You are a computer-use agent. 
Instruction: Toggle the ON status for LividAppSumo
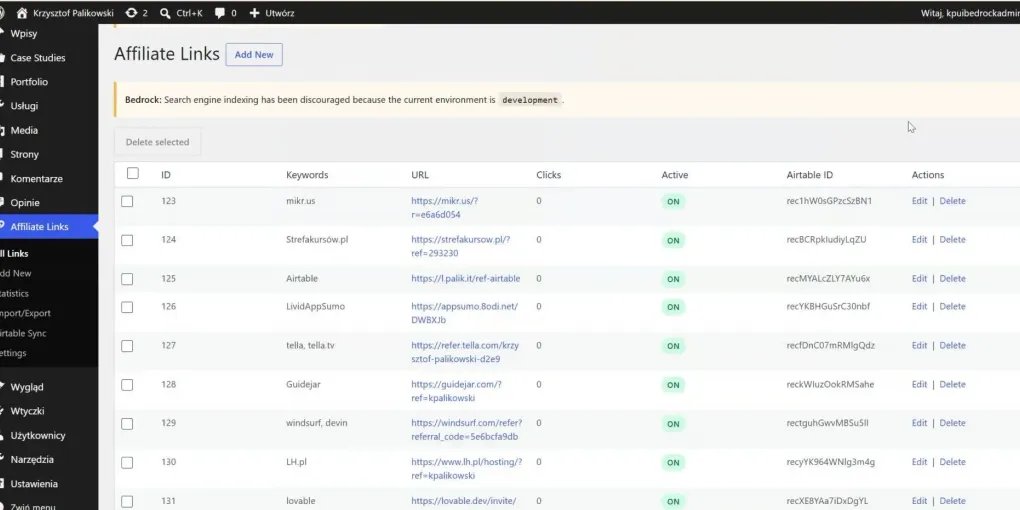click(673, 307)
